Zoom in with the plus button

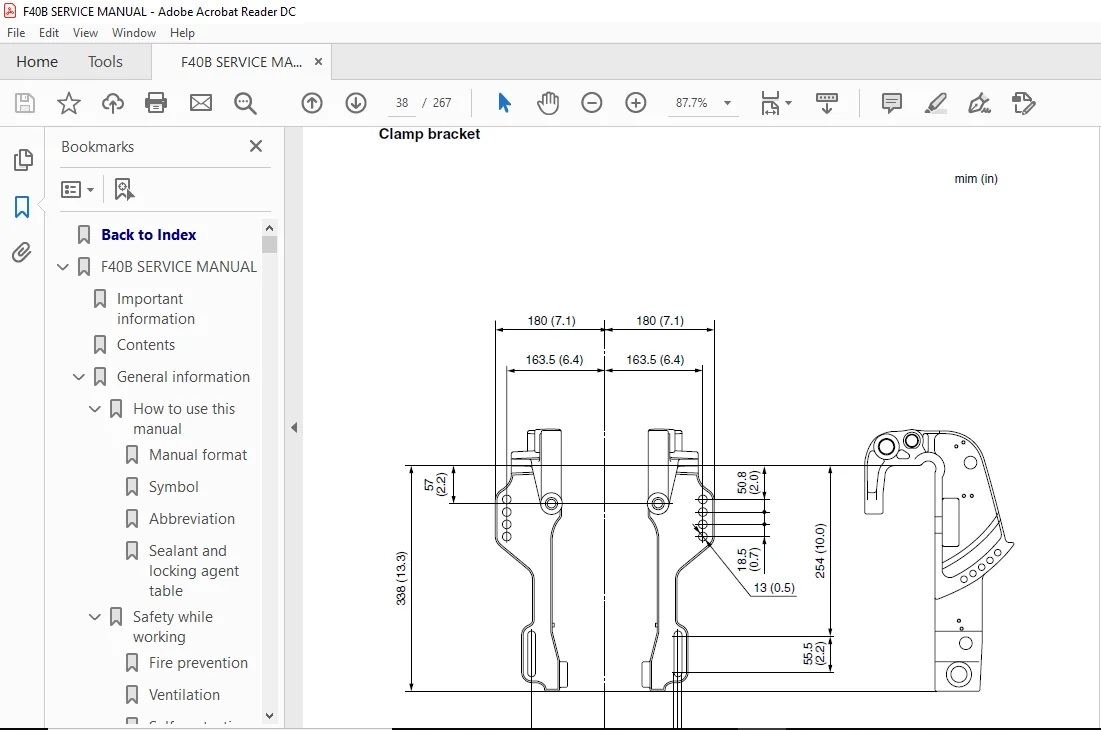[635, 103]
